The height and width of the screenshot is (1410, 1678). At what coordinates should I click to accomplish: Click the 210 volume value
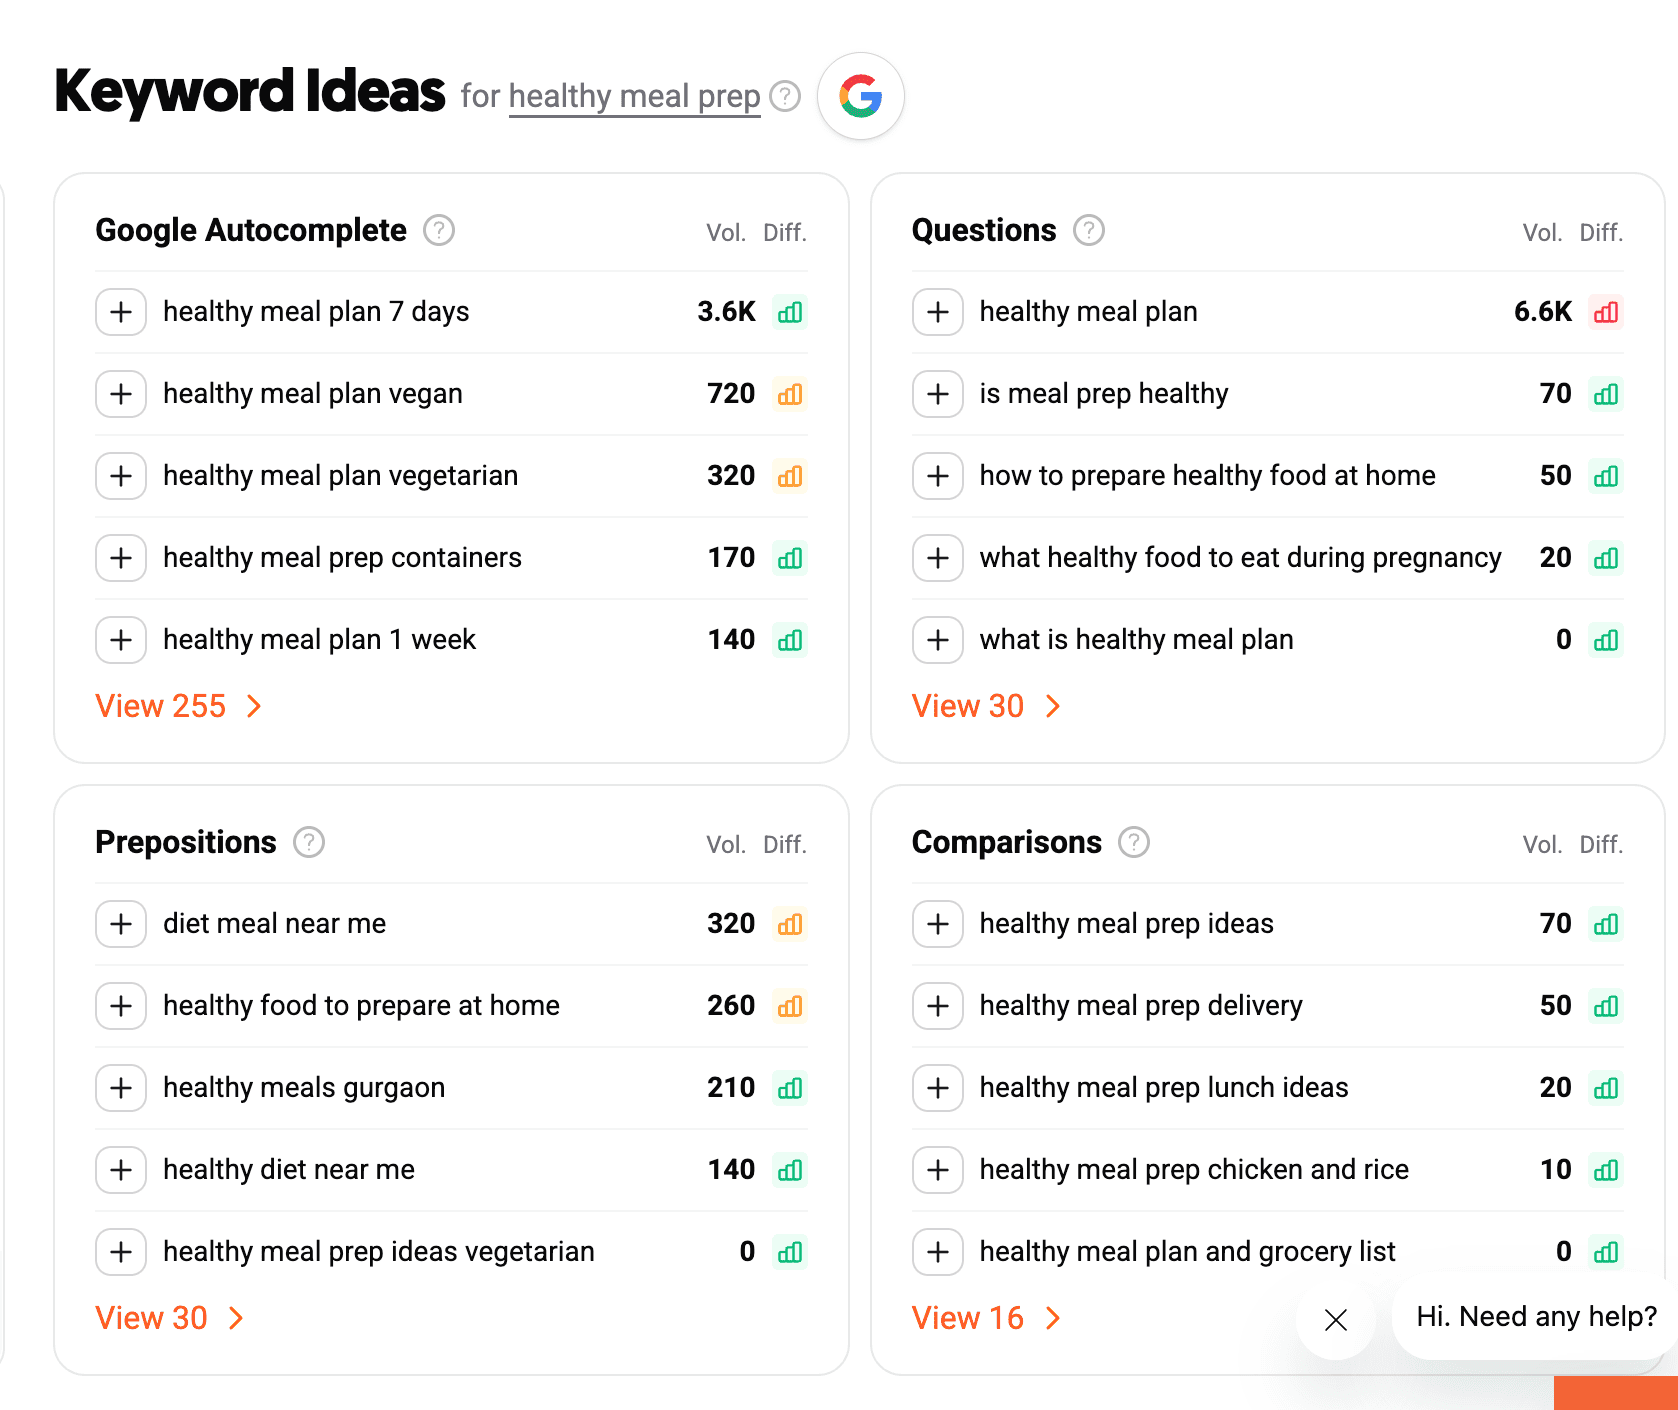tap(731, 1088)
